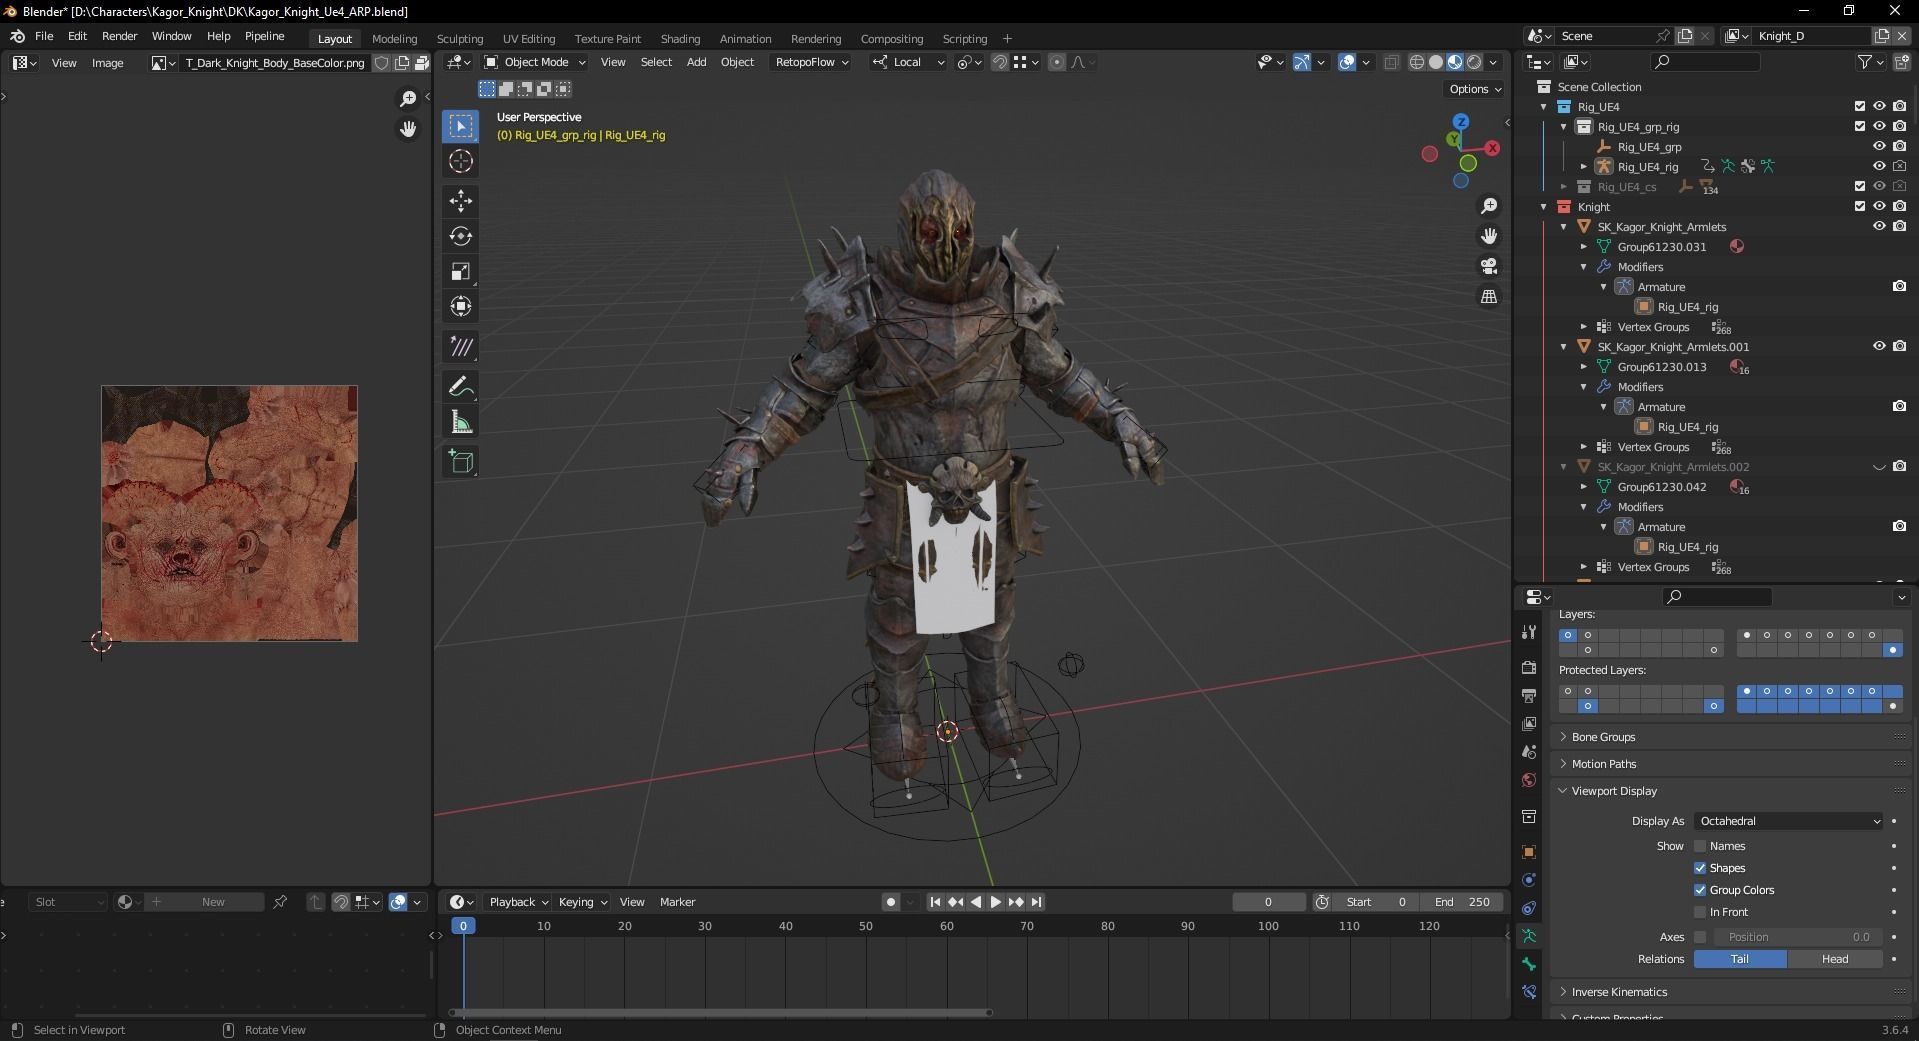1919x1041 pixels.
Task: Disable the Shapes checkbox
Action: pos(1700,868)
